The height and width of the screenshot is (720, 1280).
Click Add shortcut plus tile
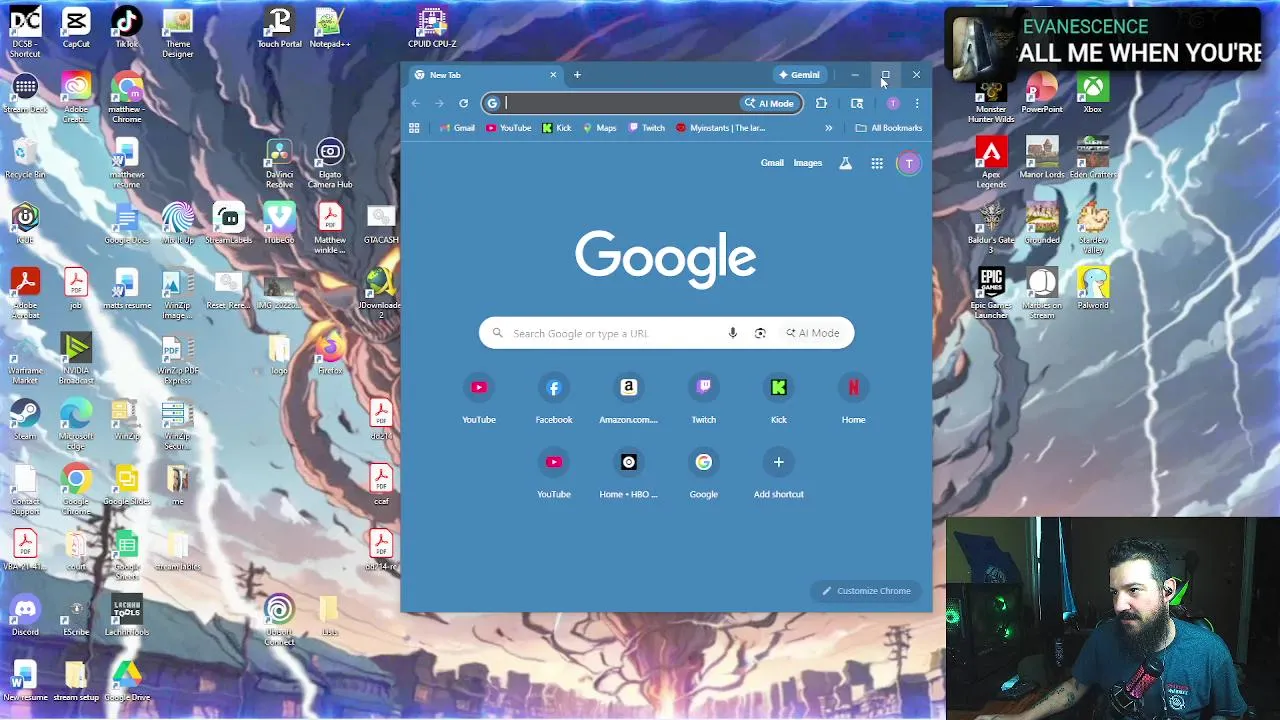779,474
